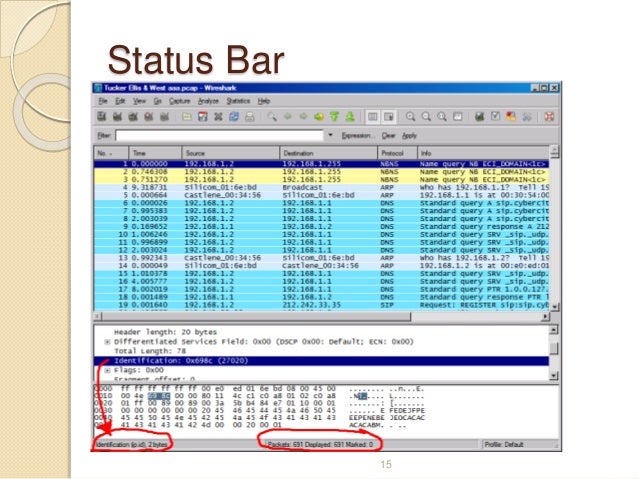The height and width of the screenshot is (479, 638).
Task: Open the Analyze menu
Action: click(x=208, y=101)
